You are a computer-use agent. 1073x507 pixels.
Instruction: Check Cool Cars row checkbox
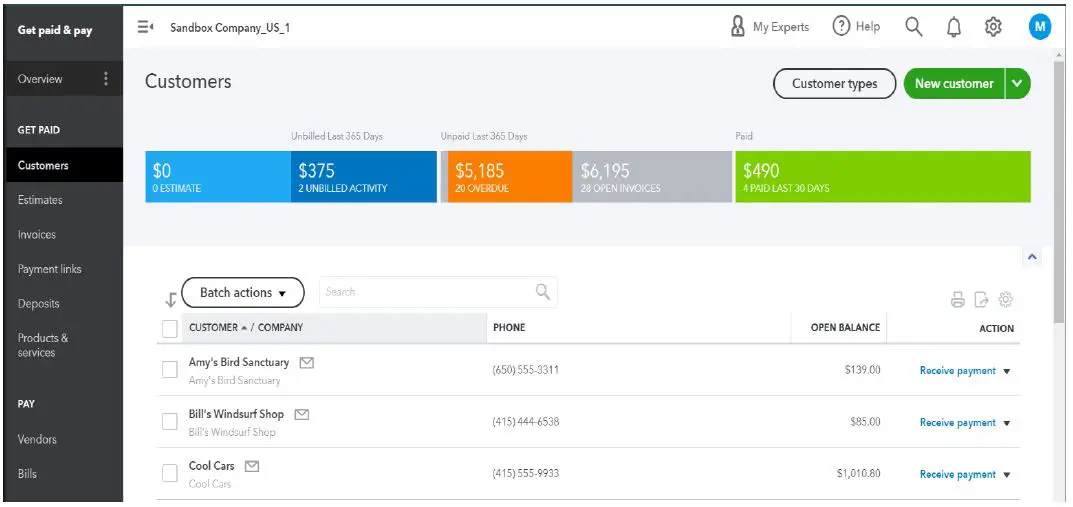[170, 473]
